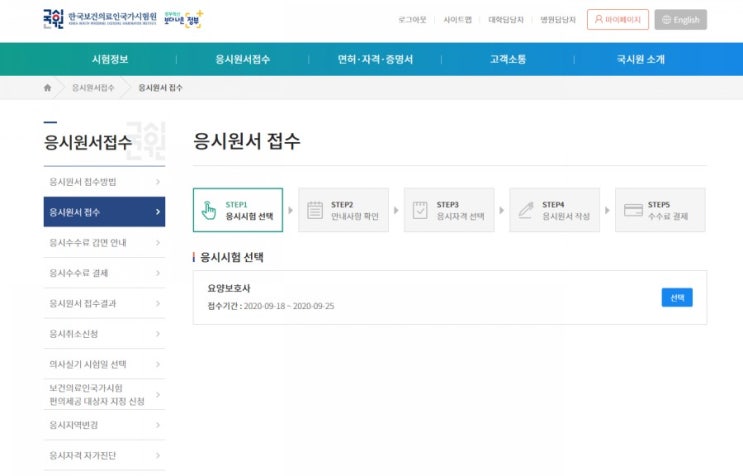The image size is (743, 476).
Task: Click the 응시원서 접수 page title
Action: pos(246,141)
